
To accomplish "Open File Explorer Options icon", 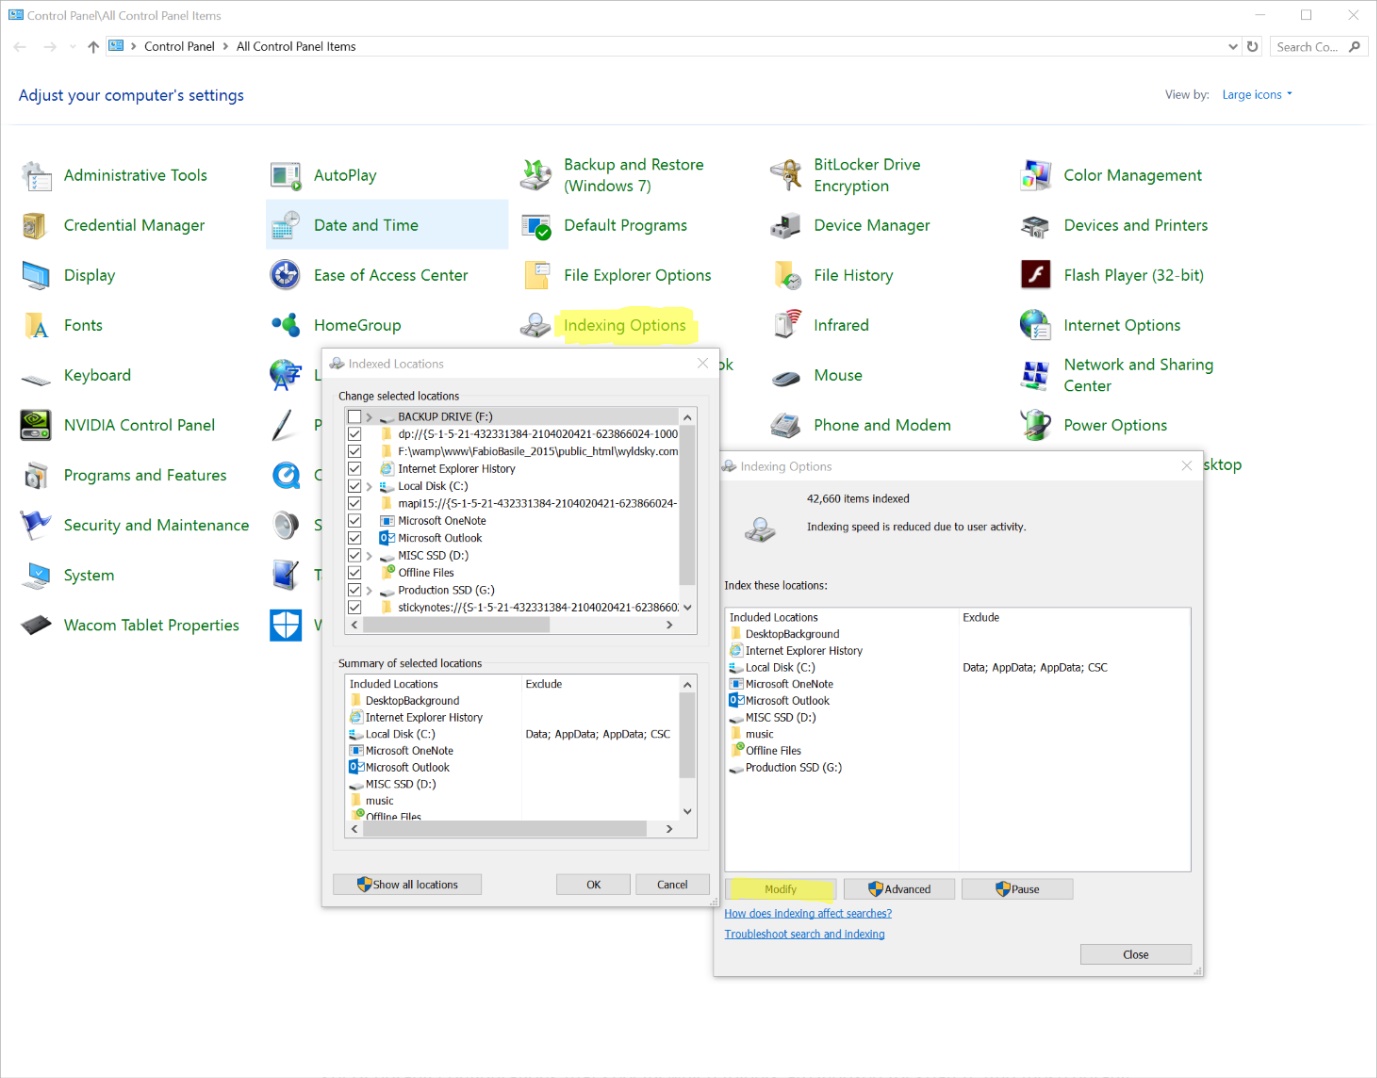I will click(536, 275).
